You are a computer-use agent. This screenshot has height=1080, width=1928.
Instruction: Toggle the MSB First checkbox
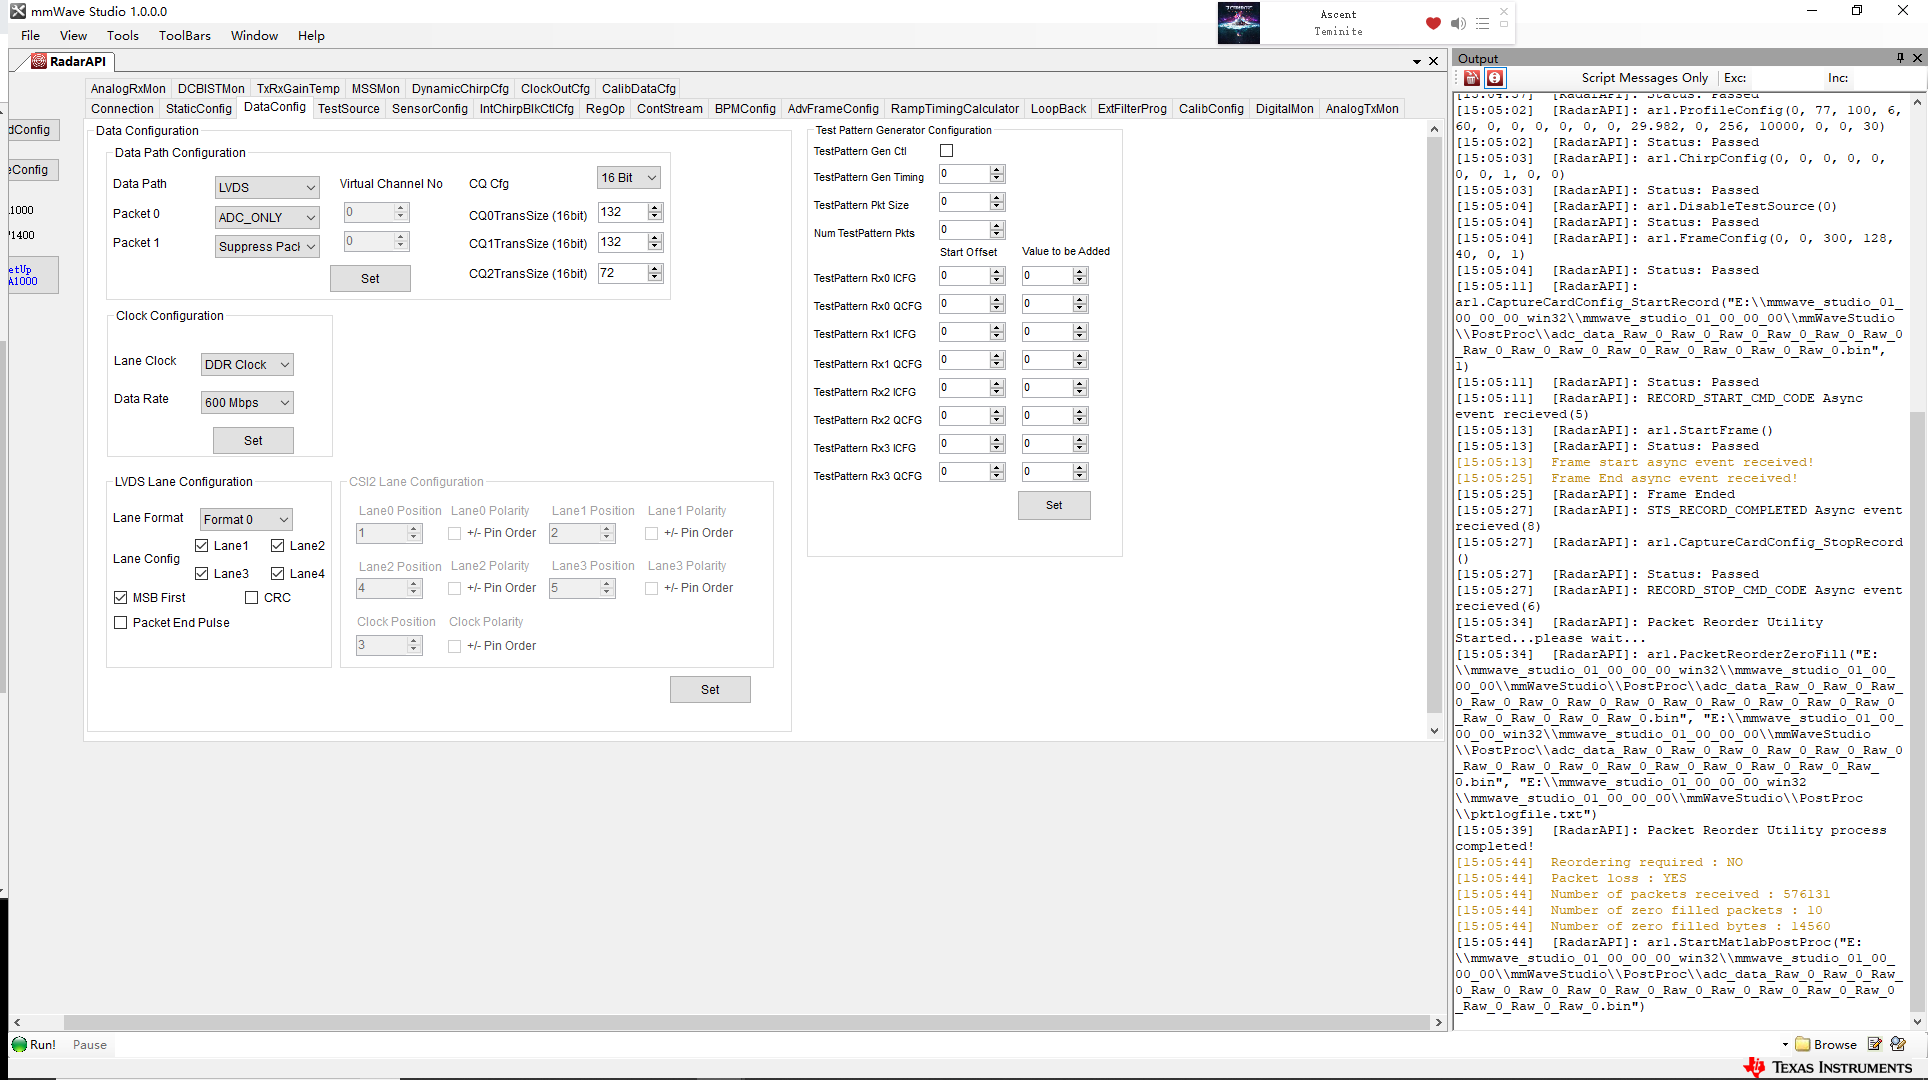click(121, 598)
